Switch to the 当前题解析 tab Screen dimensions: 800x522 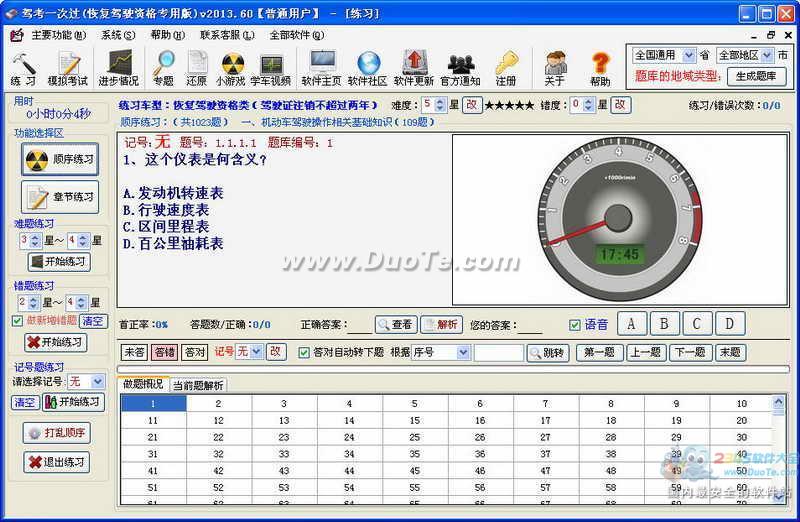click(198, 385)
